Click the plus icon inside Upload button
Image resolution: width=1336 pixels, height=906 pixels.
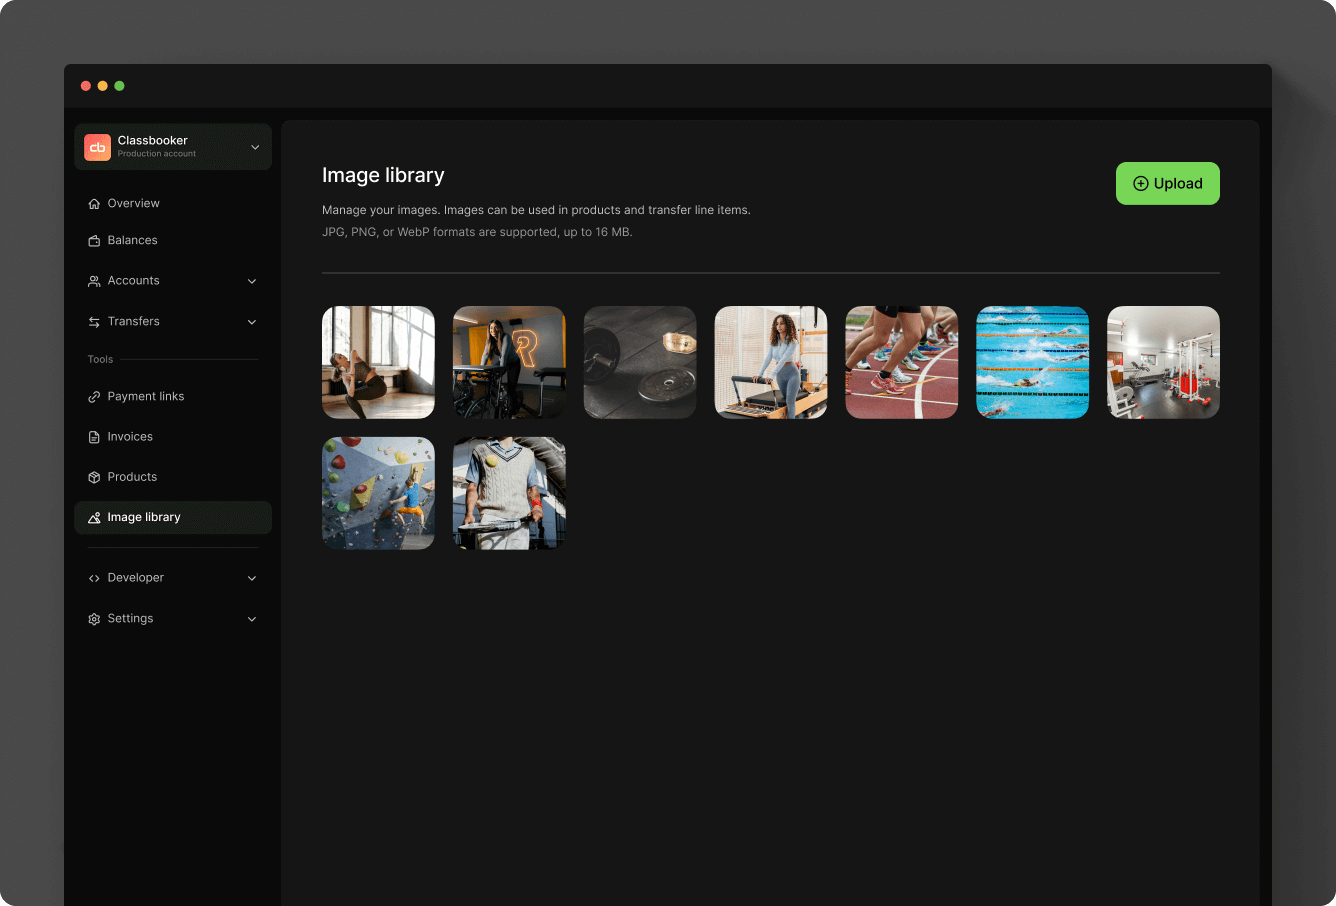pos(1140,183)
